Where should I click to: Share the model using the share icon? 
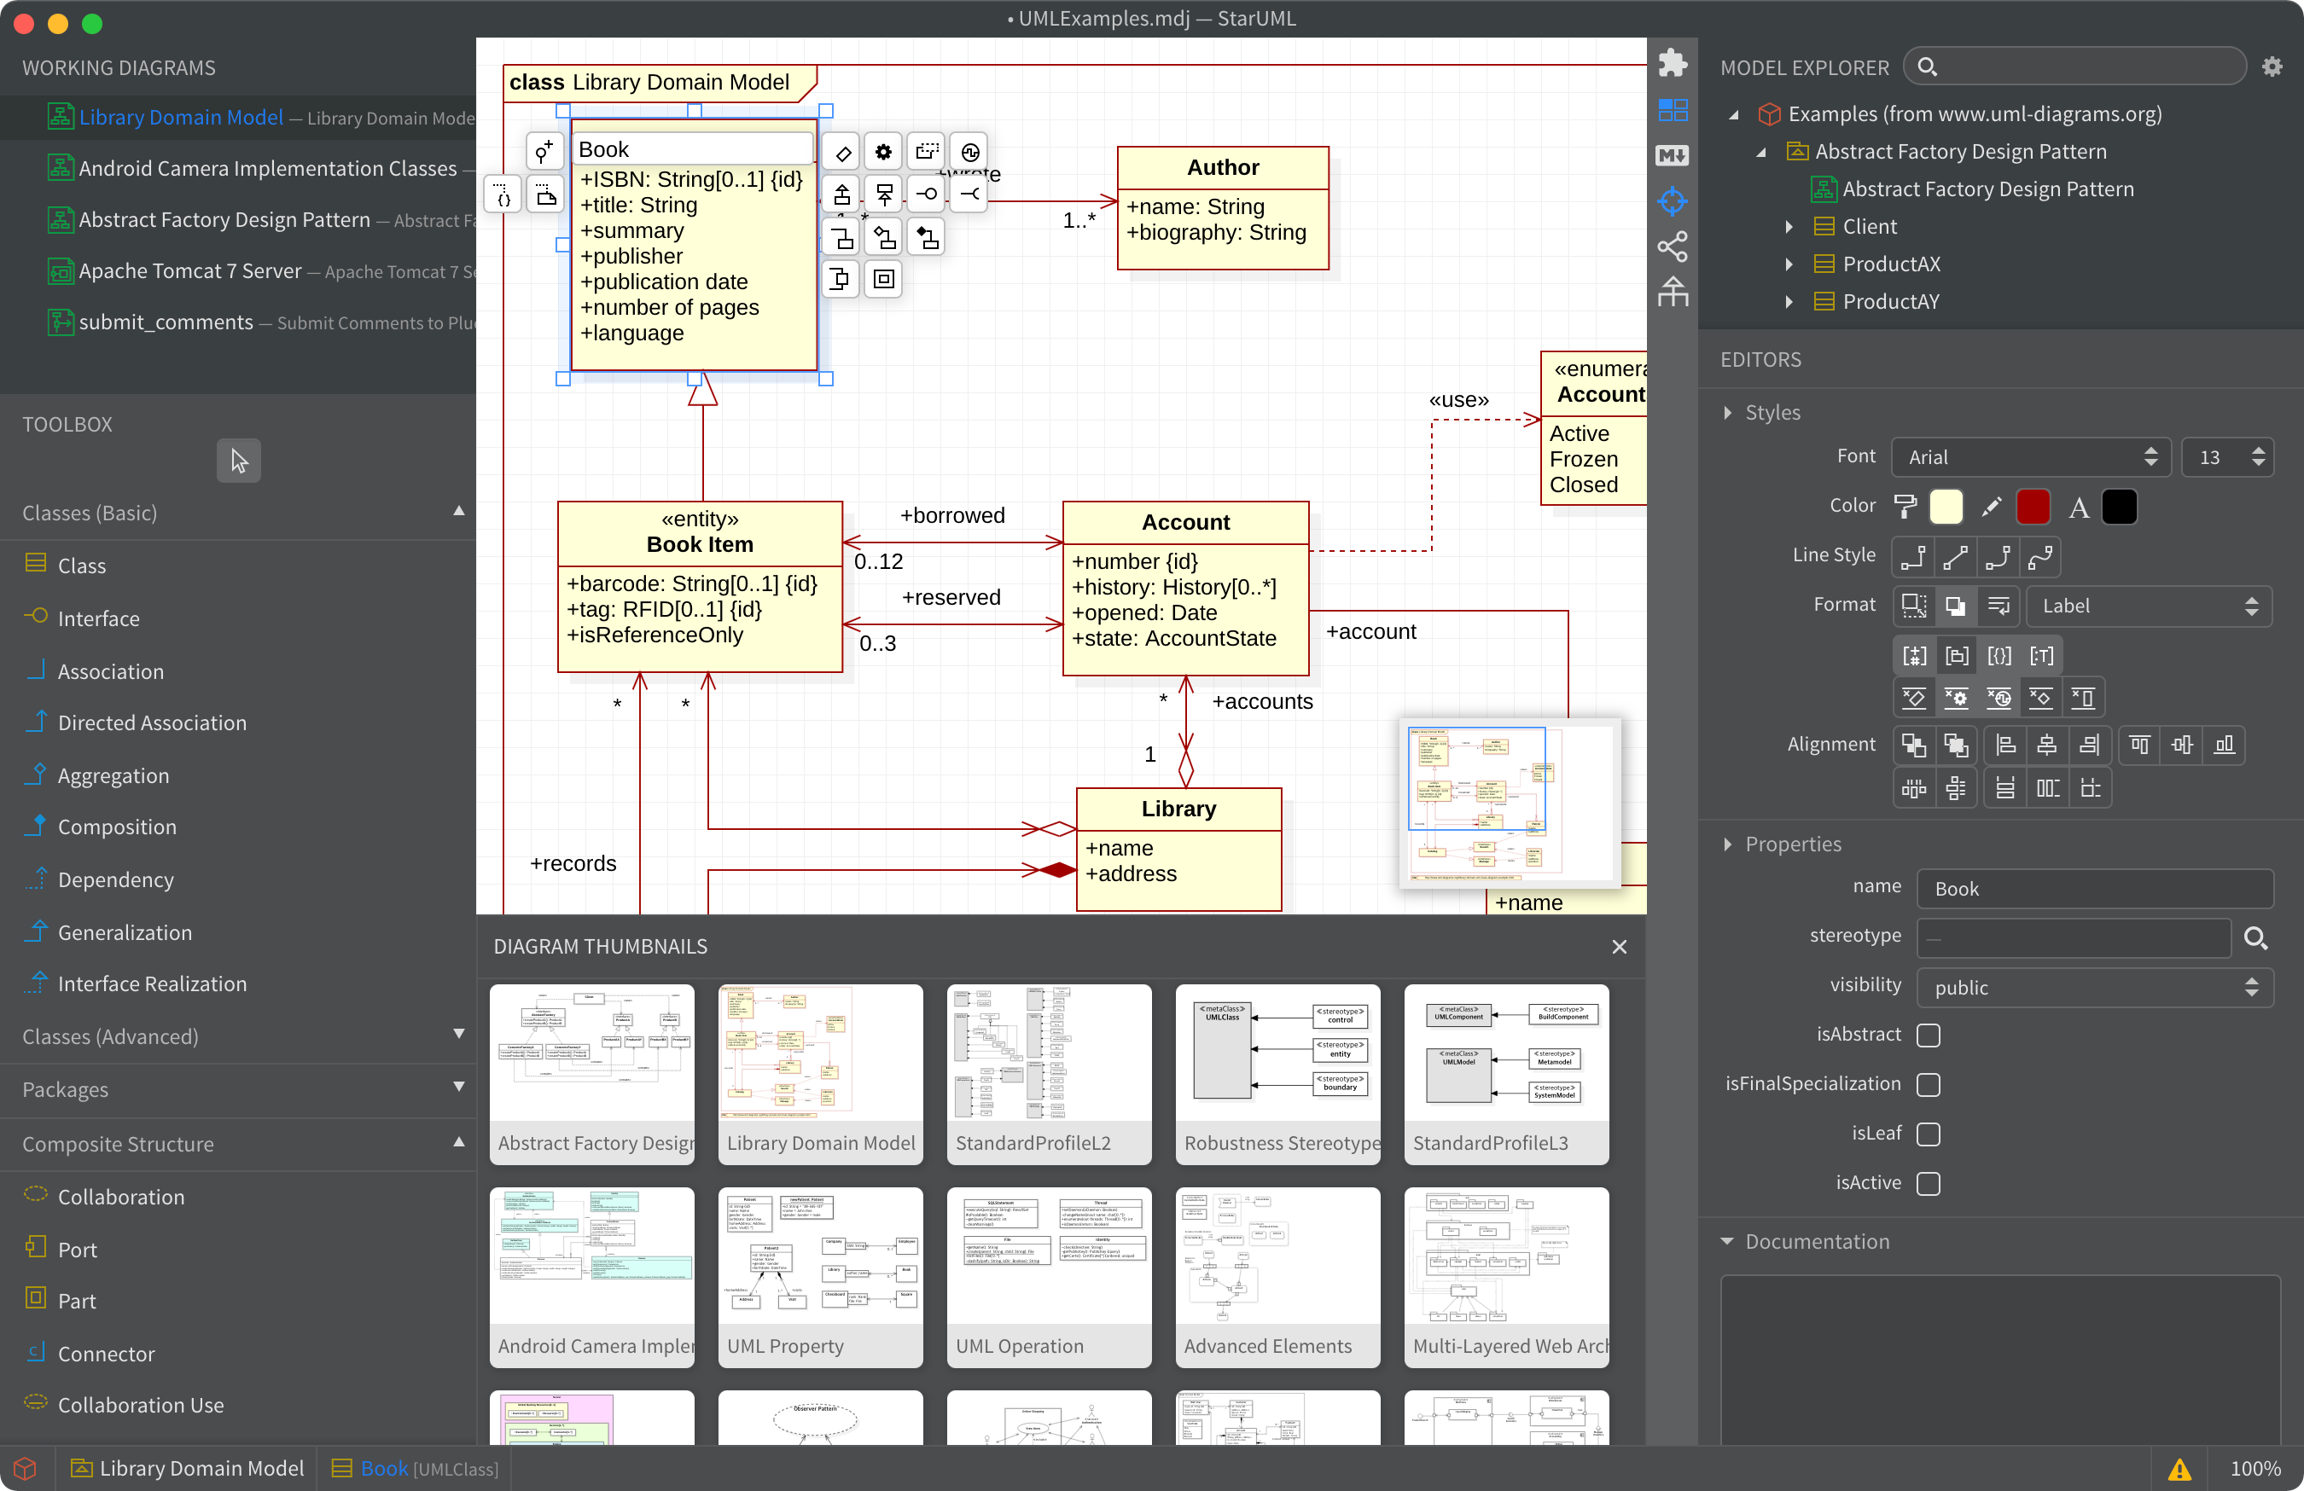click(1672, 246)
